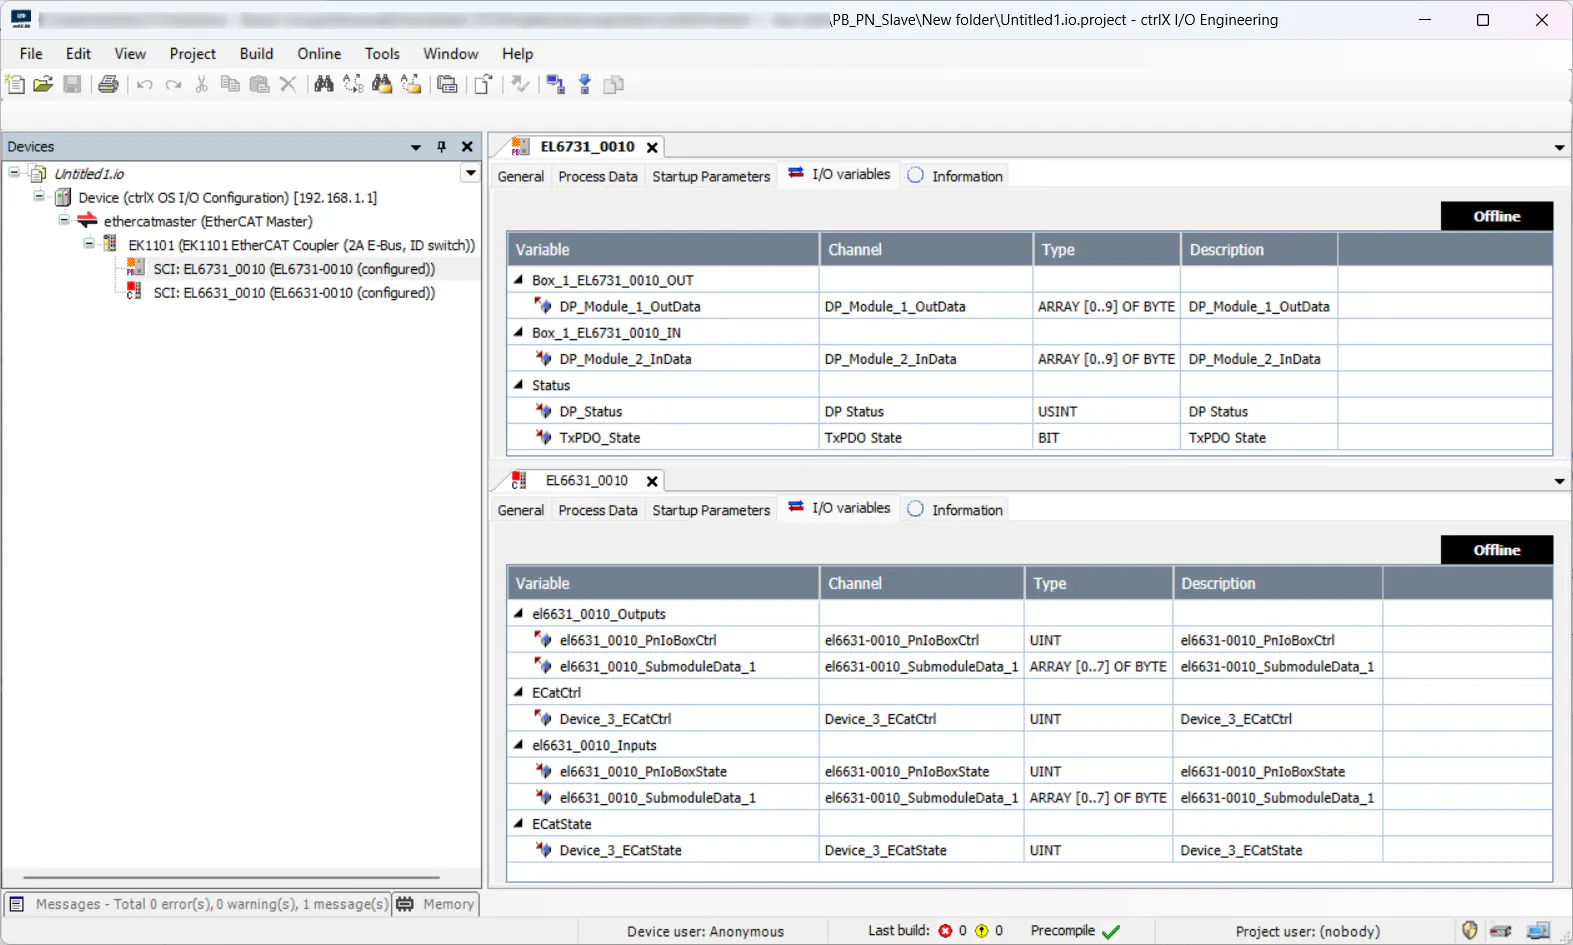Click the New Project toolbar icon
Image resolution: width=1573 pixels, height=945 pixels.
15,85
